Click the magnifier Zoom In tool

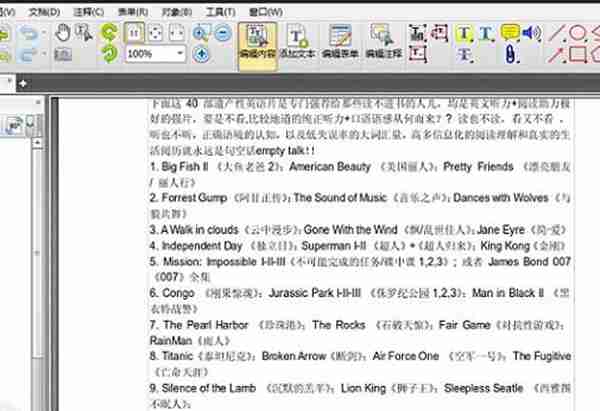click(201, 33)
